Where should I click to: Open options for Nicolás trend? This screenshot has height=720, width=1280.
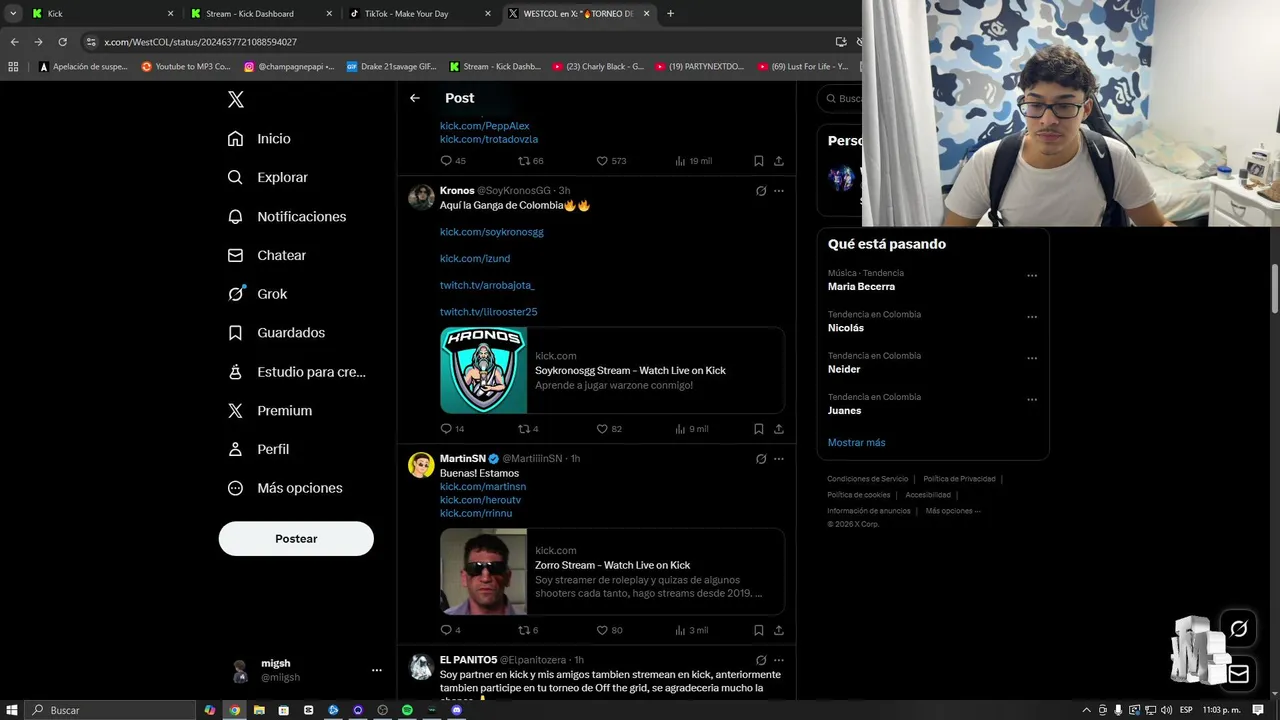pos(1032,317)
